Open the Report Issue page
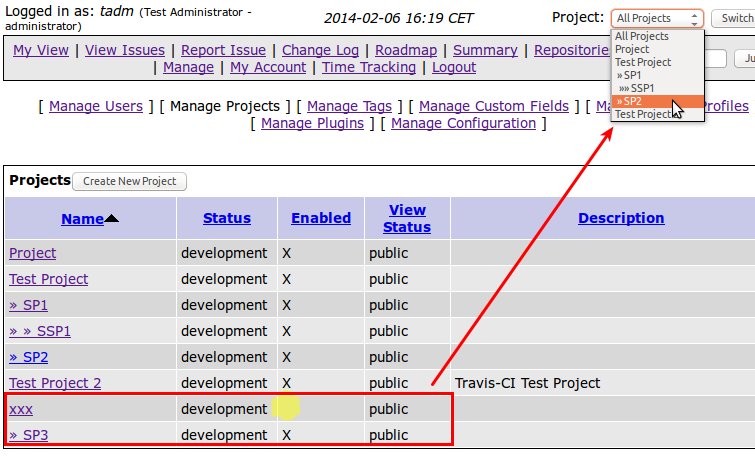 pyautogui.click(x=224, y=50)
